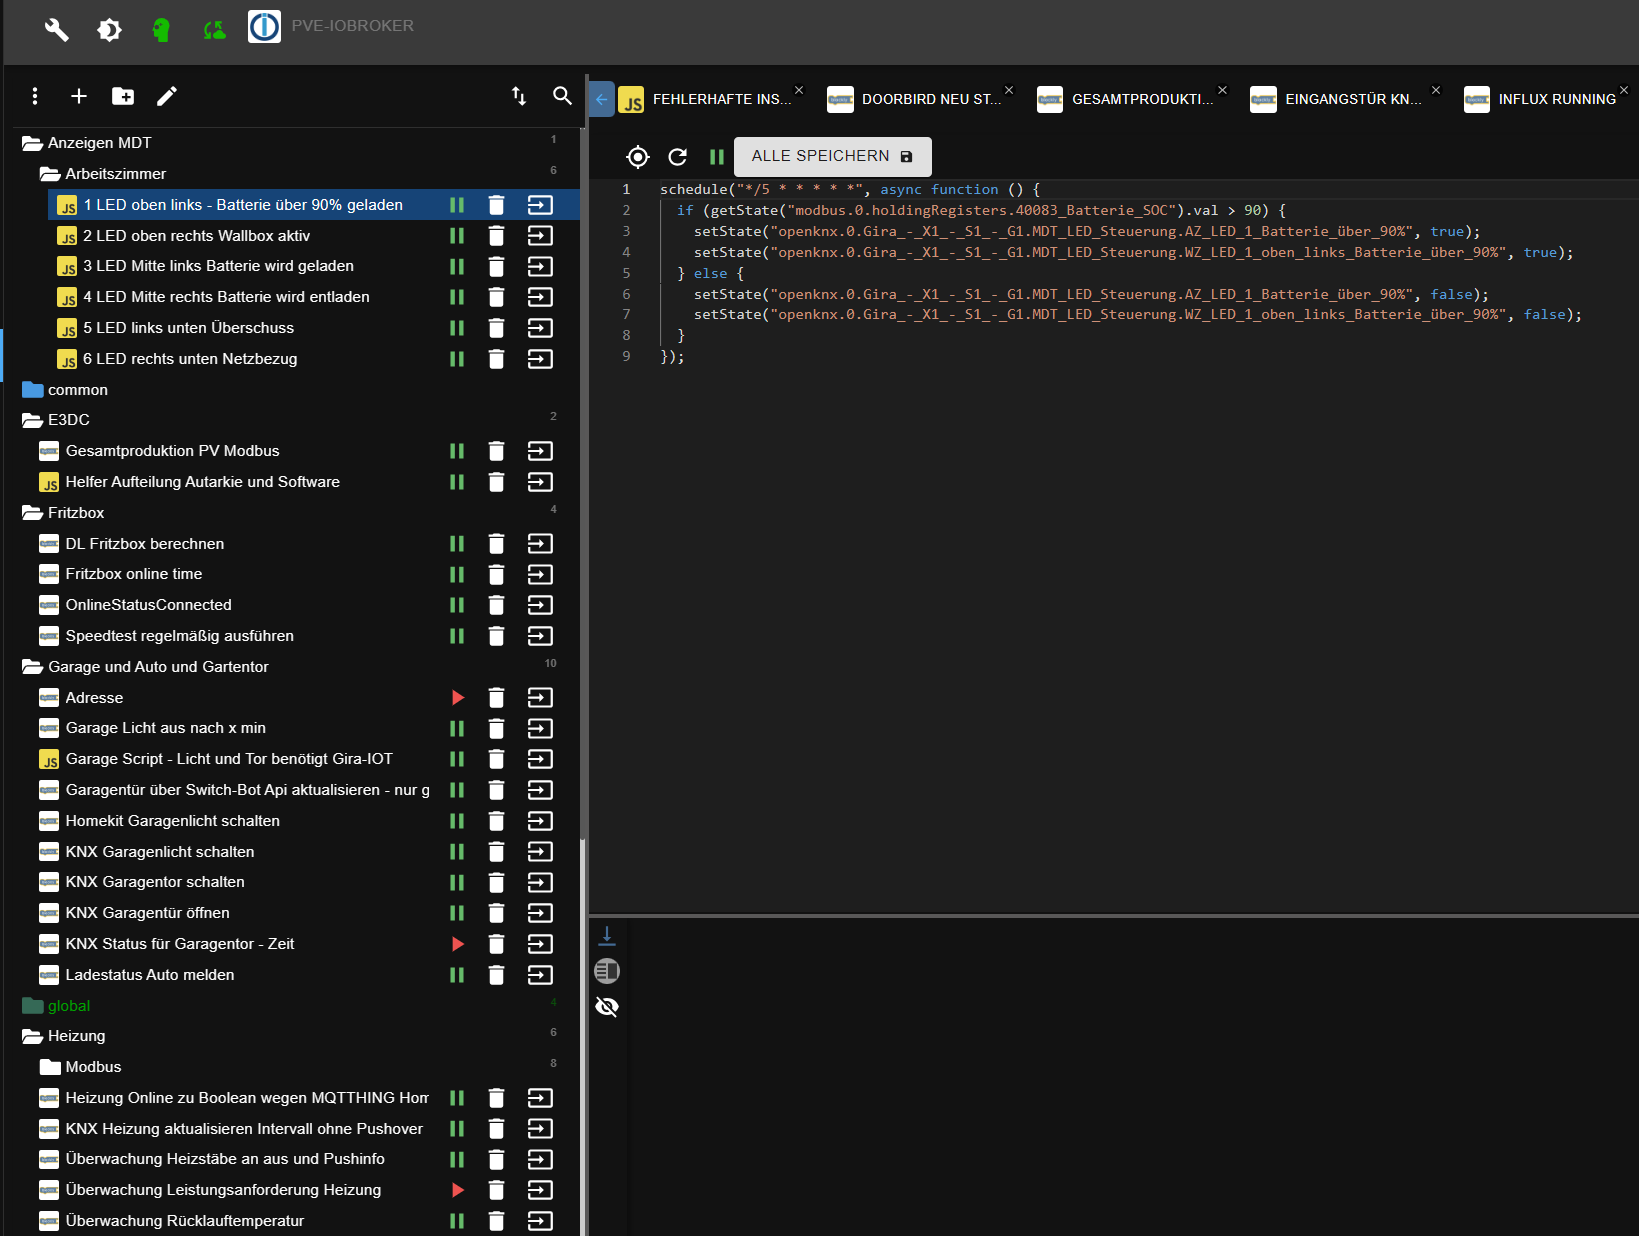The image size is (1639, 1236).
Task: Delete Helfer Aufteilung Autarkie script
Action: (496, 482)
